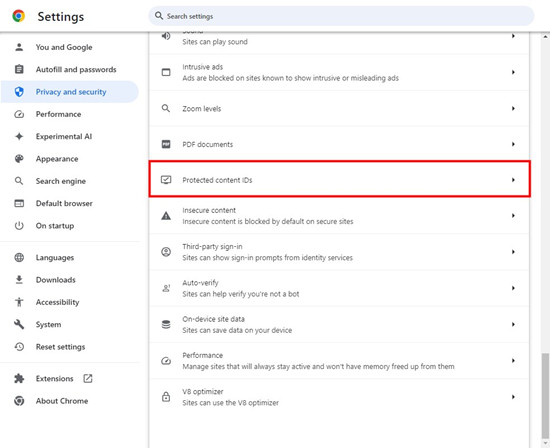Open Appearance settings page
Image resolution: width=550 pixels, height=448 pixels.
[x=69, y=159]
